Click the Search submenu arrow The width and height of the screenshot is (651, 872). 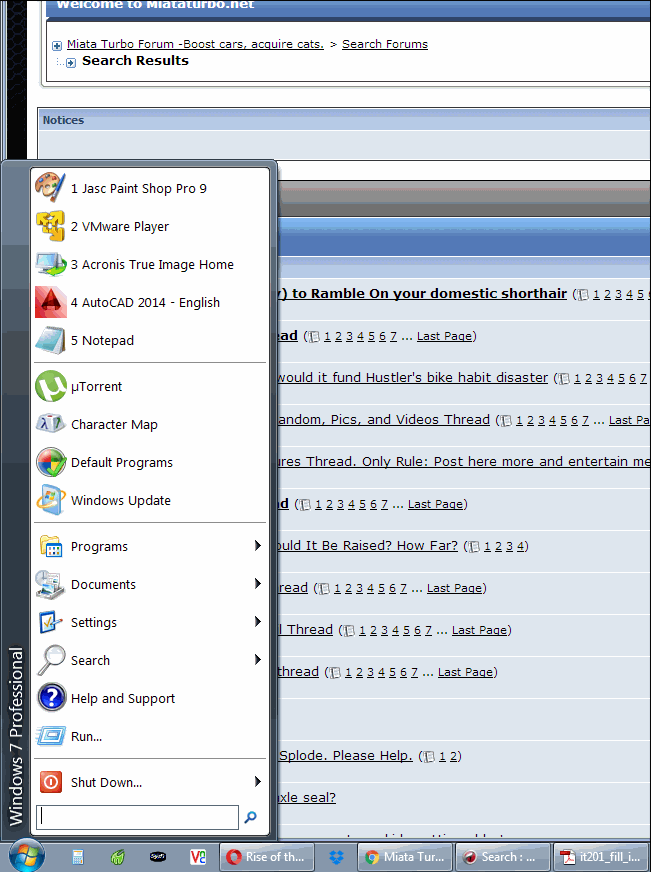257,660
